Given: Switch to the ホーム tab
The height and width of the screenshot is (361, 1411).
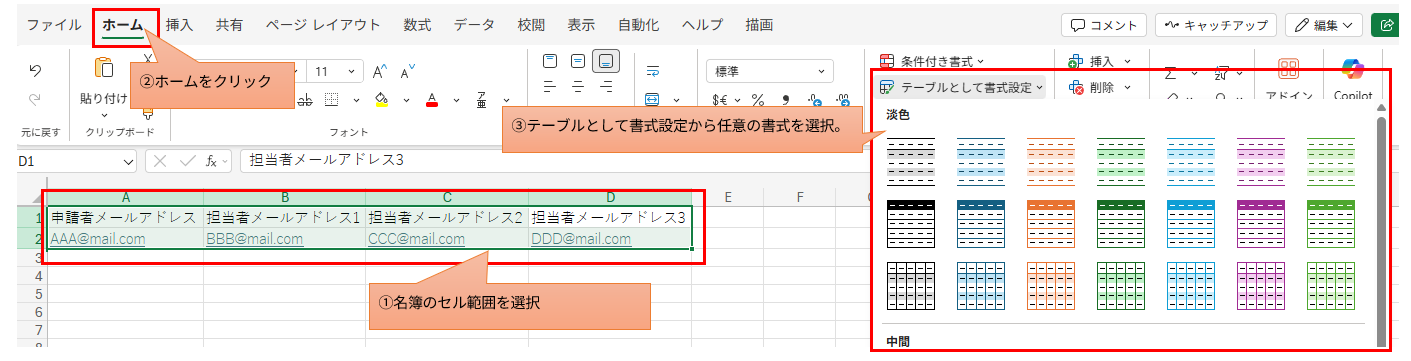Looking at the screenshot, I should 124,25.
